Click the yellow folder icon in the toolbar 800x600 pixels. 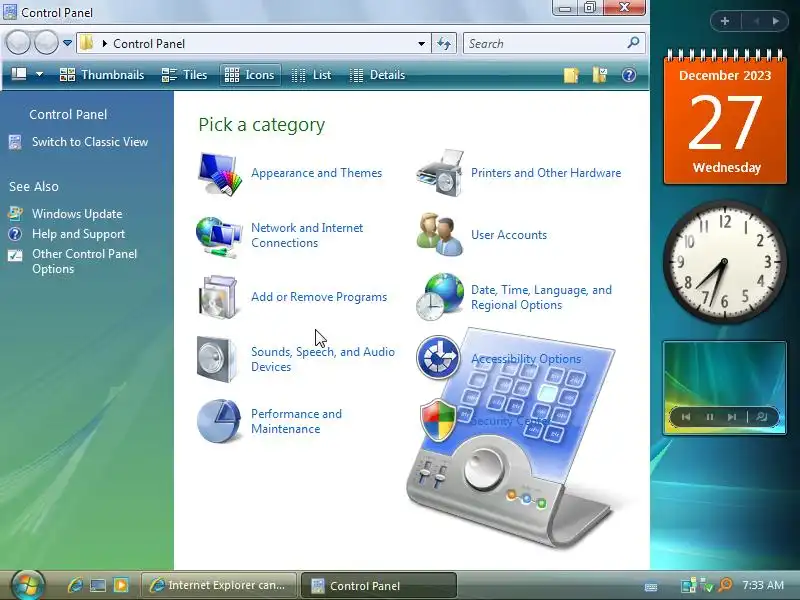pyautogui.click(x=571, y=75)
